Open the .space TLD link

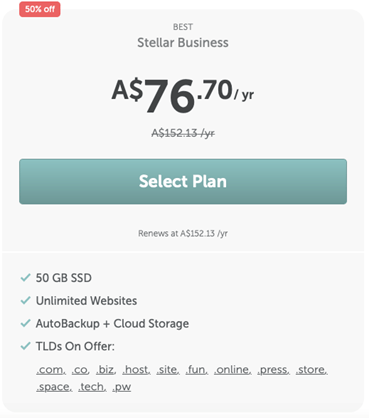coord(54,387)
